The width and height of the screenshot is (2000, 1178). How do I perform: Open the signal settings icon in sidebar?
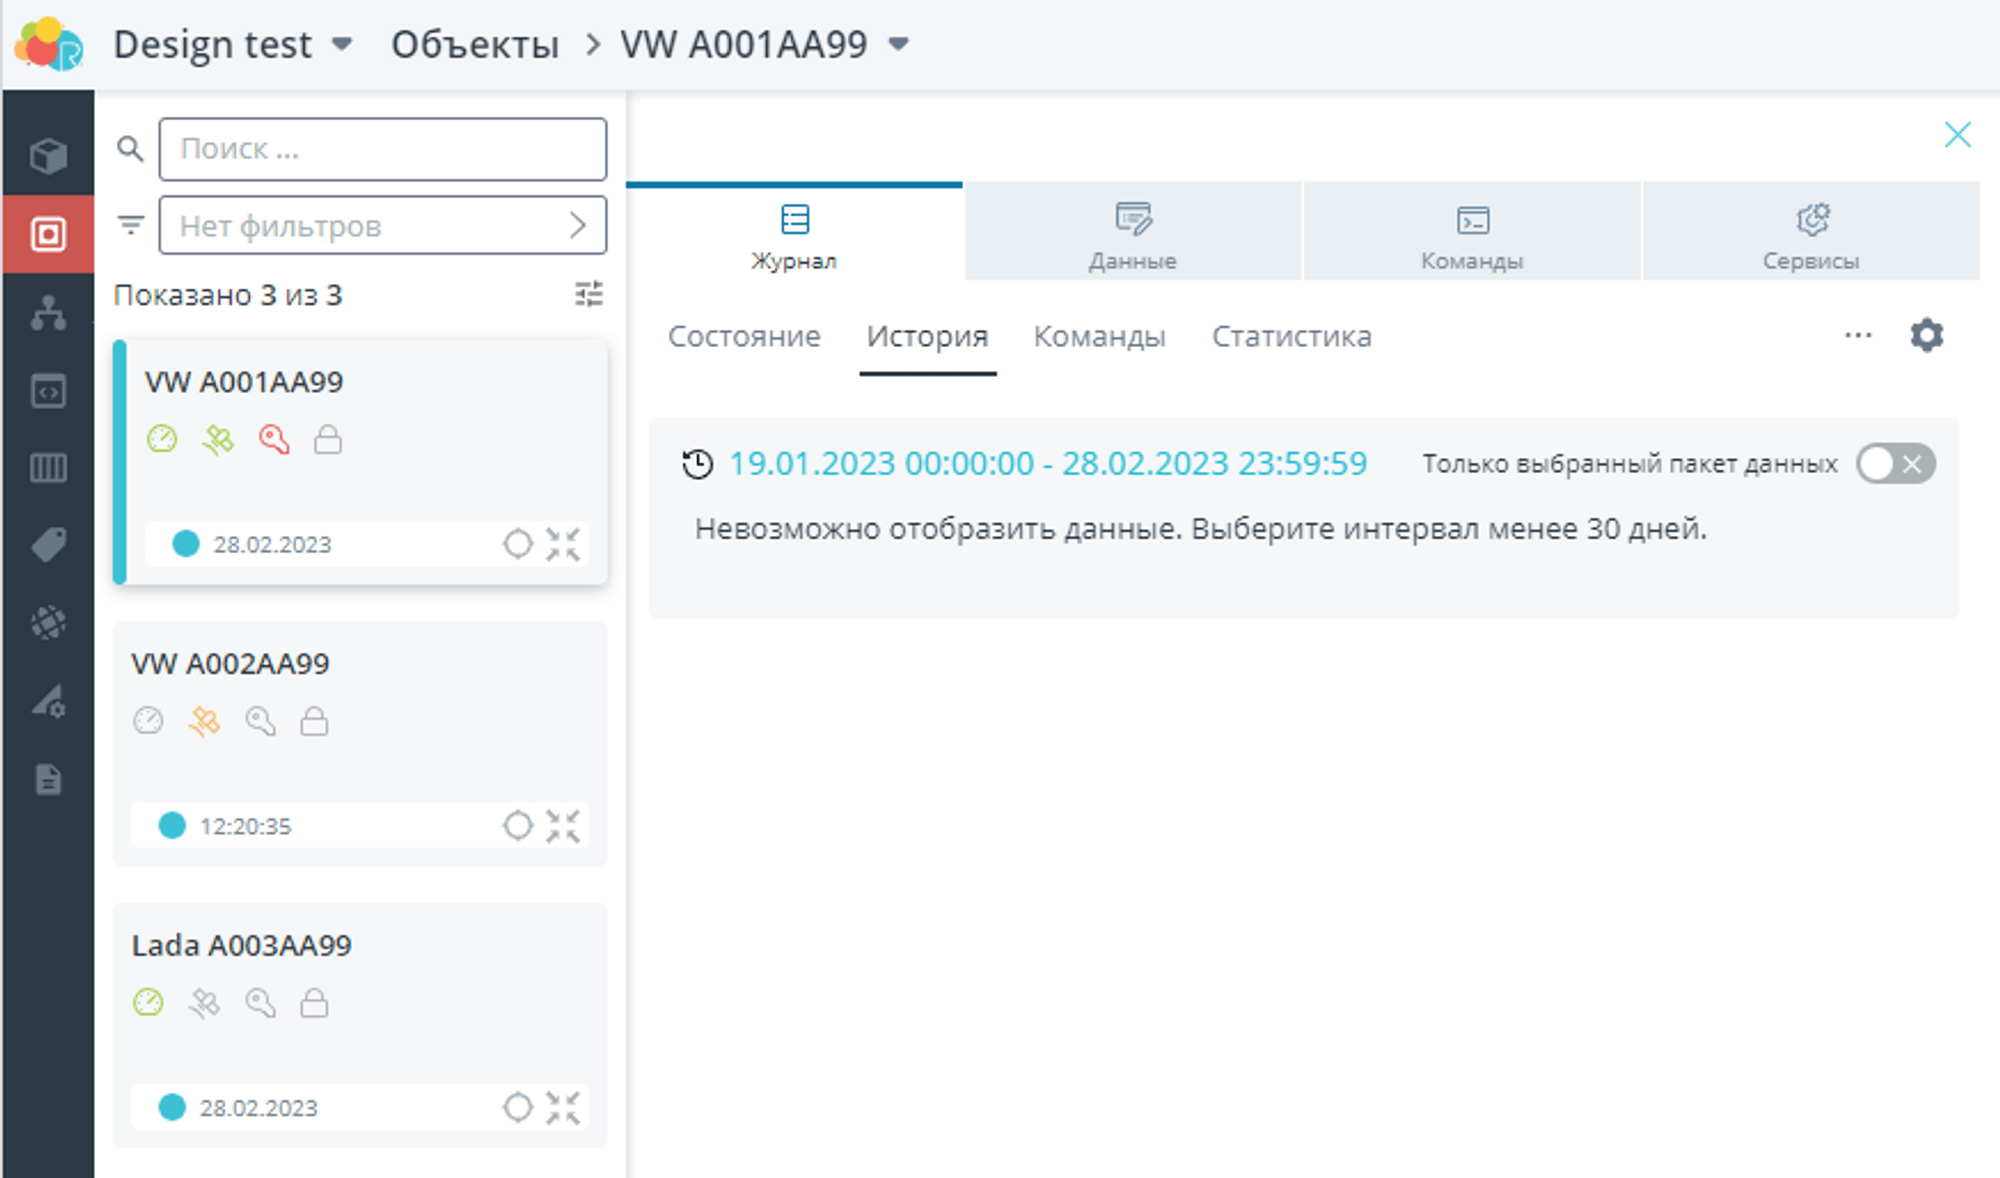[48, 701]
